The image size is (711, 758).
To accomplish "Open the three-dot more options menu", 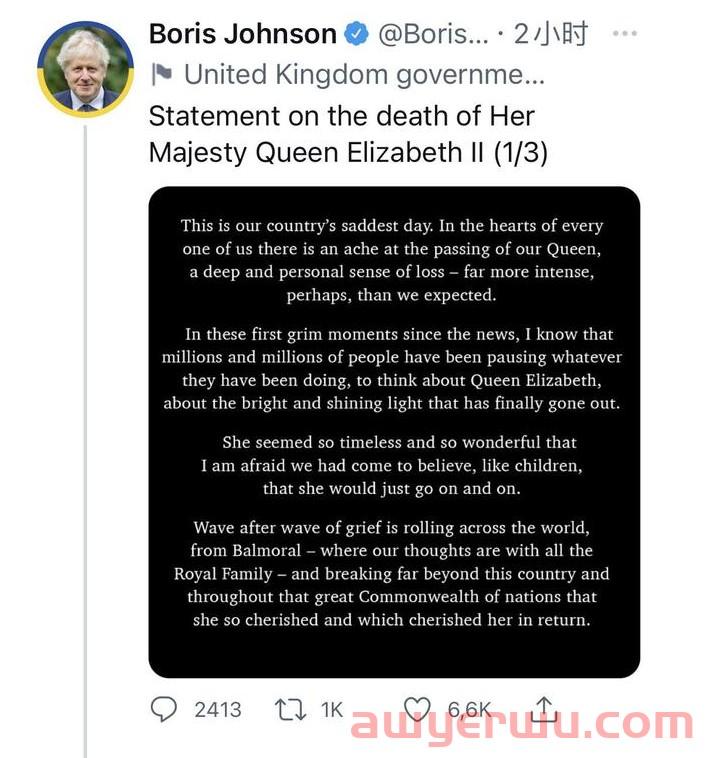I will [624, 33].
